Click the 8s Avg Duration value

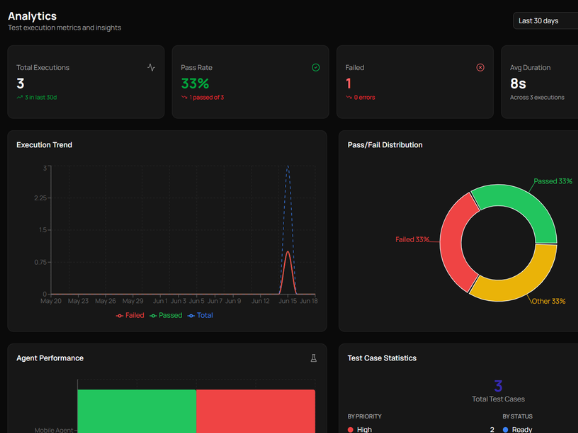[518, 84]
